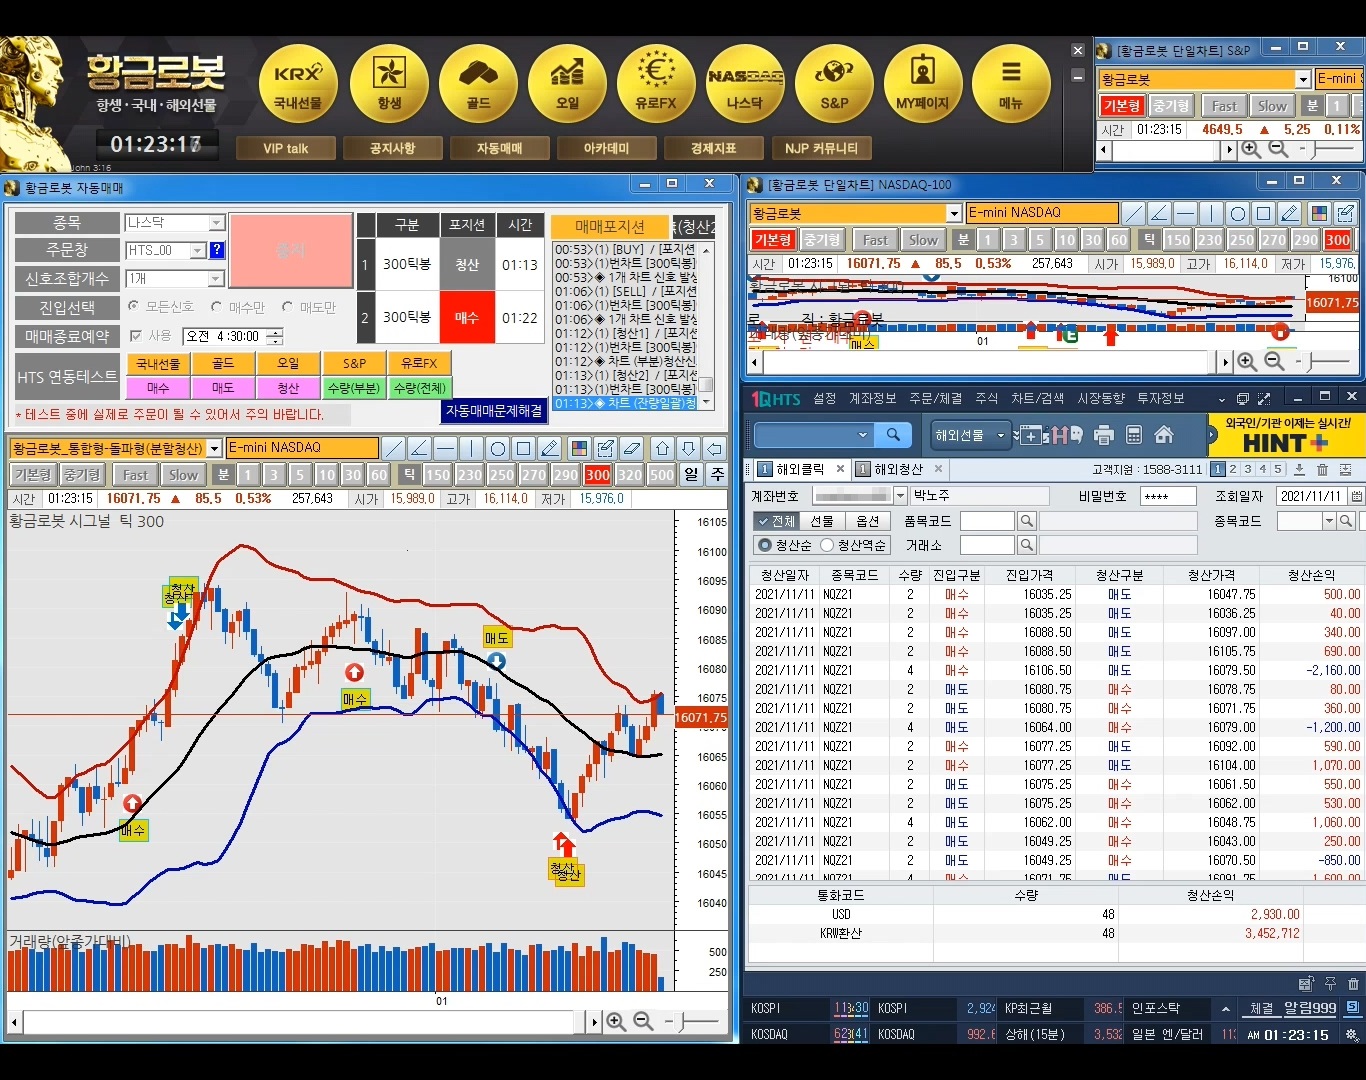Open the 유로FX gold icon
This screenshot has height=1080, width=1366.
click(x=656, y=84)
